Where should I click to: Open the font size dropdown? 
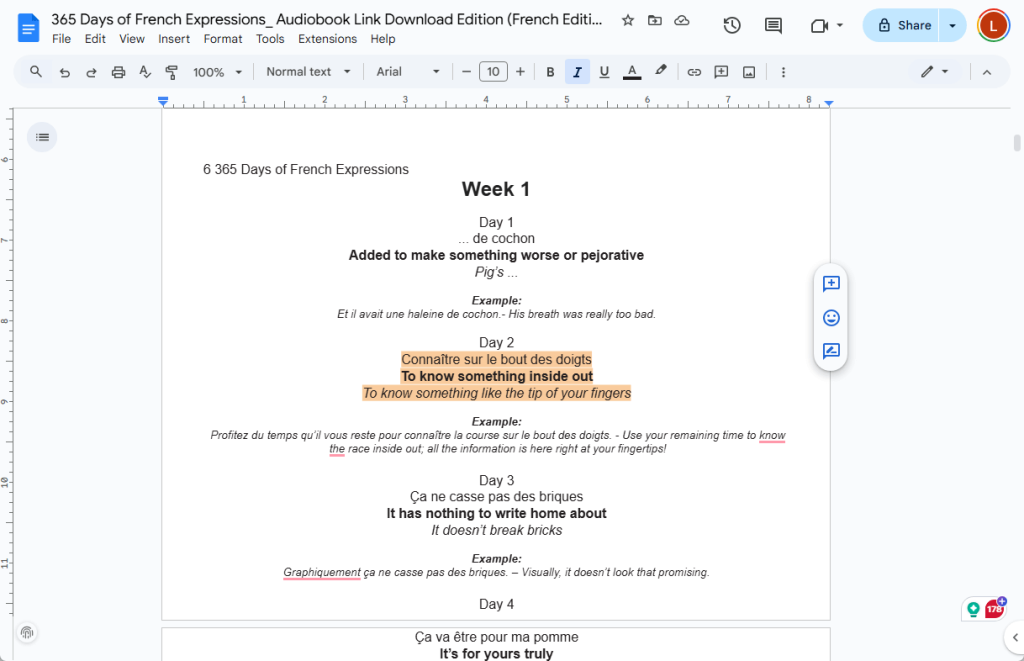pos(493,71)
